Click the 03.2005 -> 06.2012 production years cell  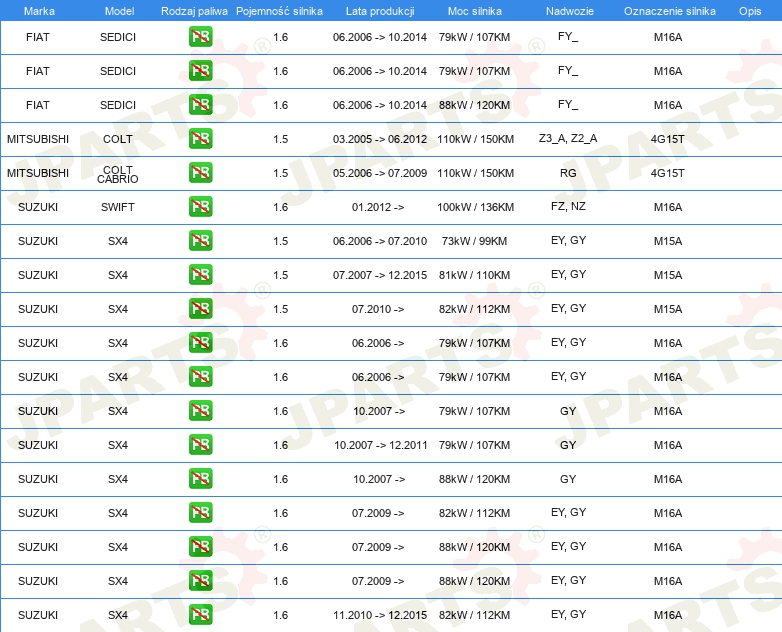coord(380,139)
